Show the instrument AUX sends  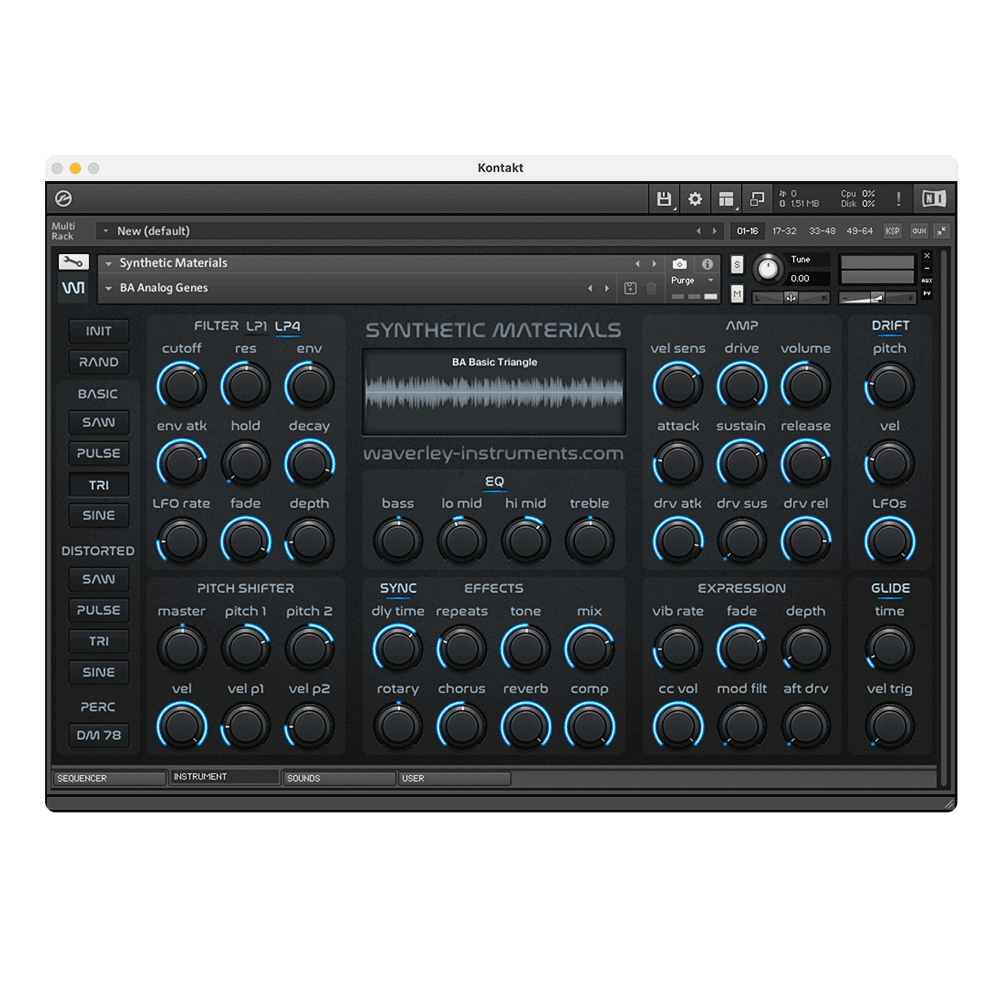click(x=927, y=281)
